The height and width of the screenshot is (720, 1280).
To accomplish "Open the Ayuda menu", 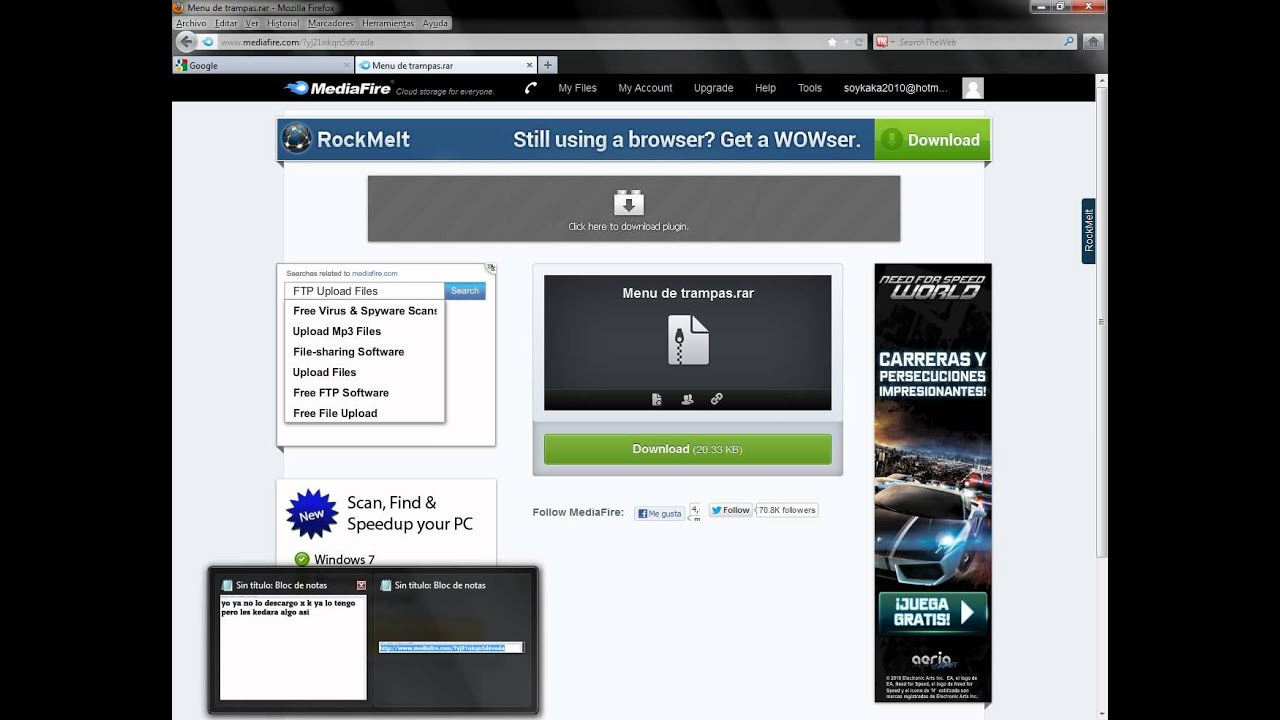I will [435, 23].
